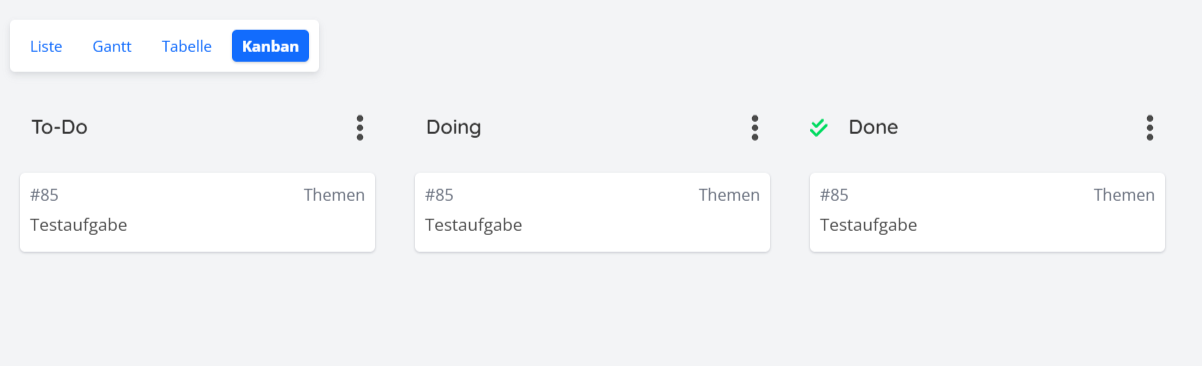Click task number #85 in To-Do card
Viewport: 1202px width, 366px height.
pos(44,195)
